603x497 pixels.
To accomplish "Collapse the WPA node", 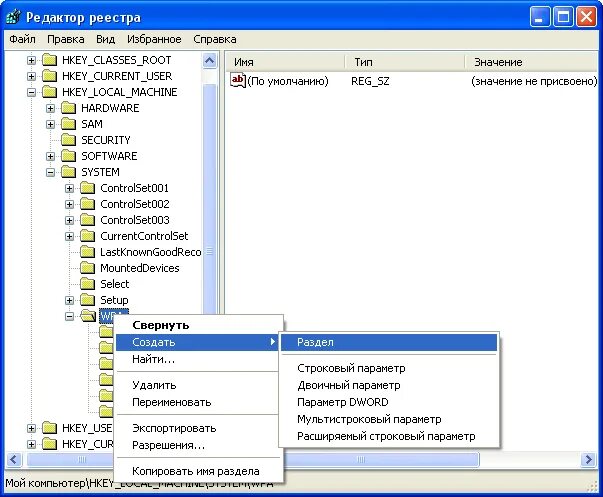I will point(69,316).
